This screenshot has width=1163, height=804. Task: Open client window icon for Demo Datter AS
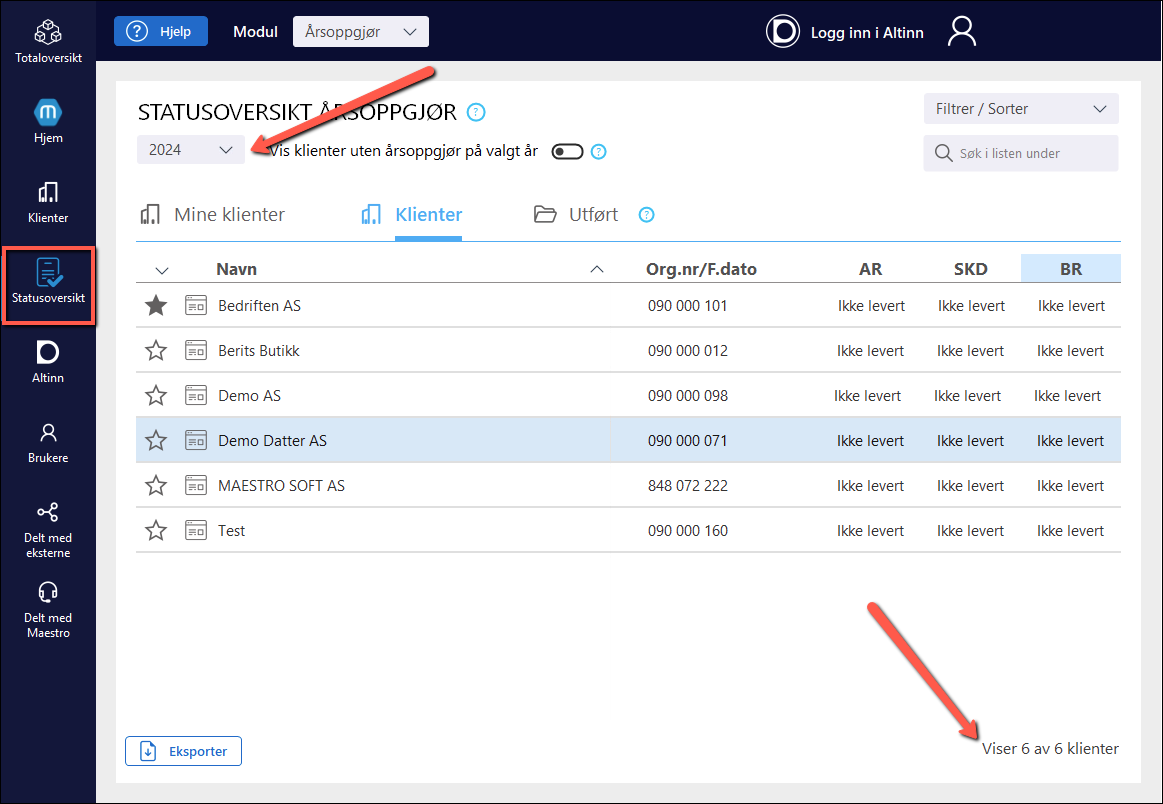coord(196,441)
